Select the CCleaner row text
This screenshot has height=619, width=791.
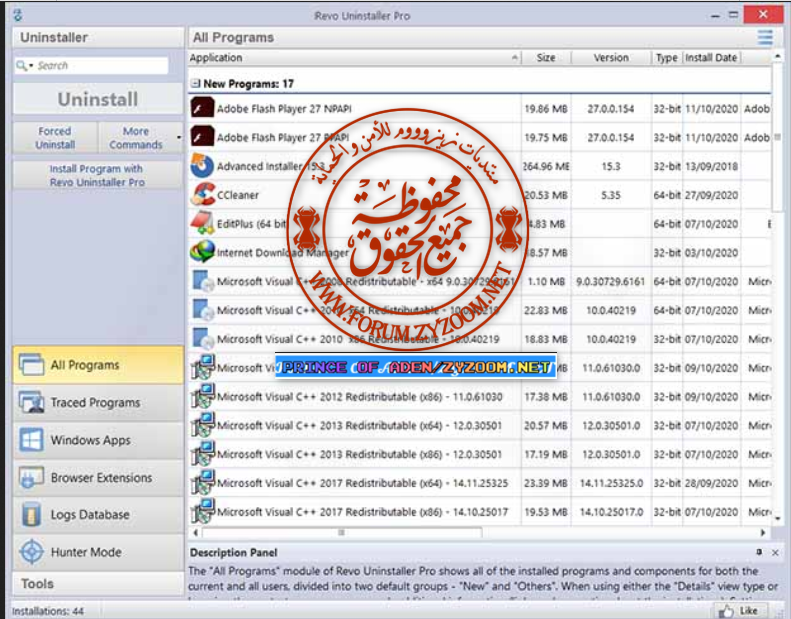(x=238, y=195)
